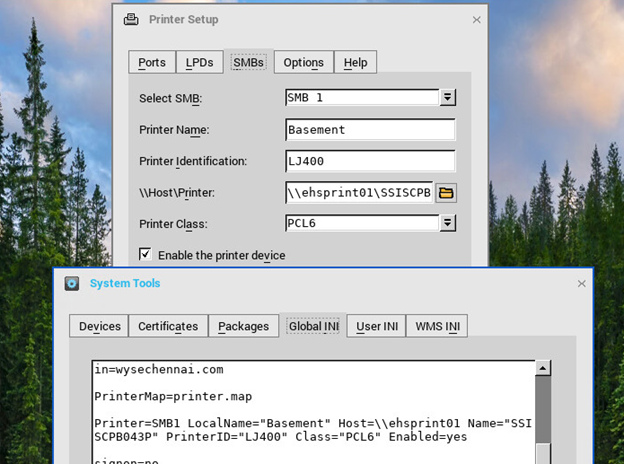The height and width of the screenshot is (464, 624).
Task: Switch to the WMS INI tab
Action: [437, 326]
